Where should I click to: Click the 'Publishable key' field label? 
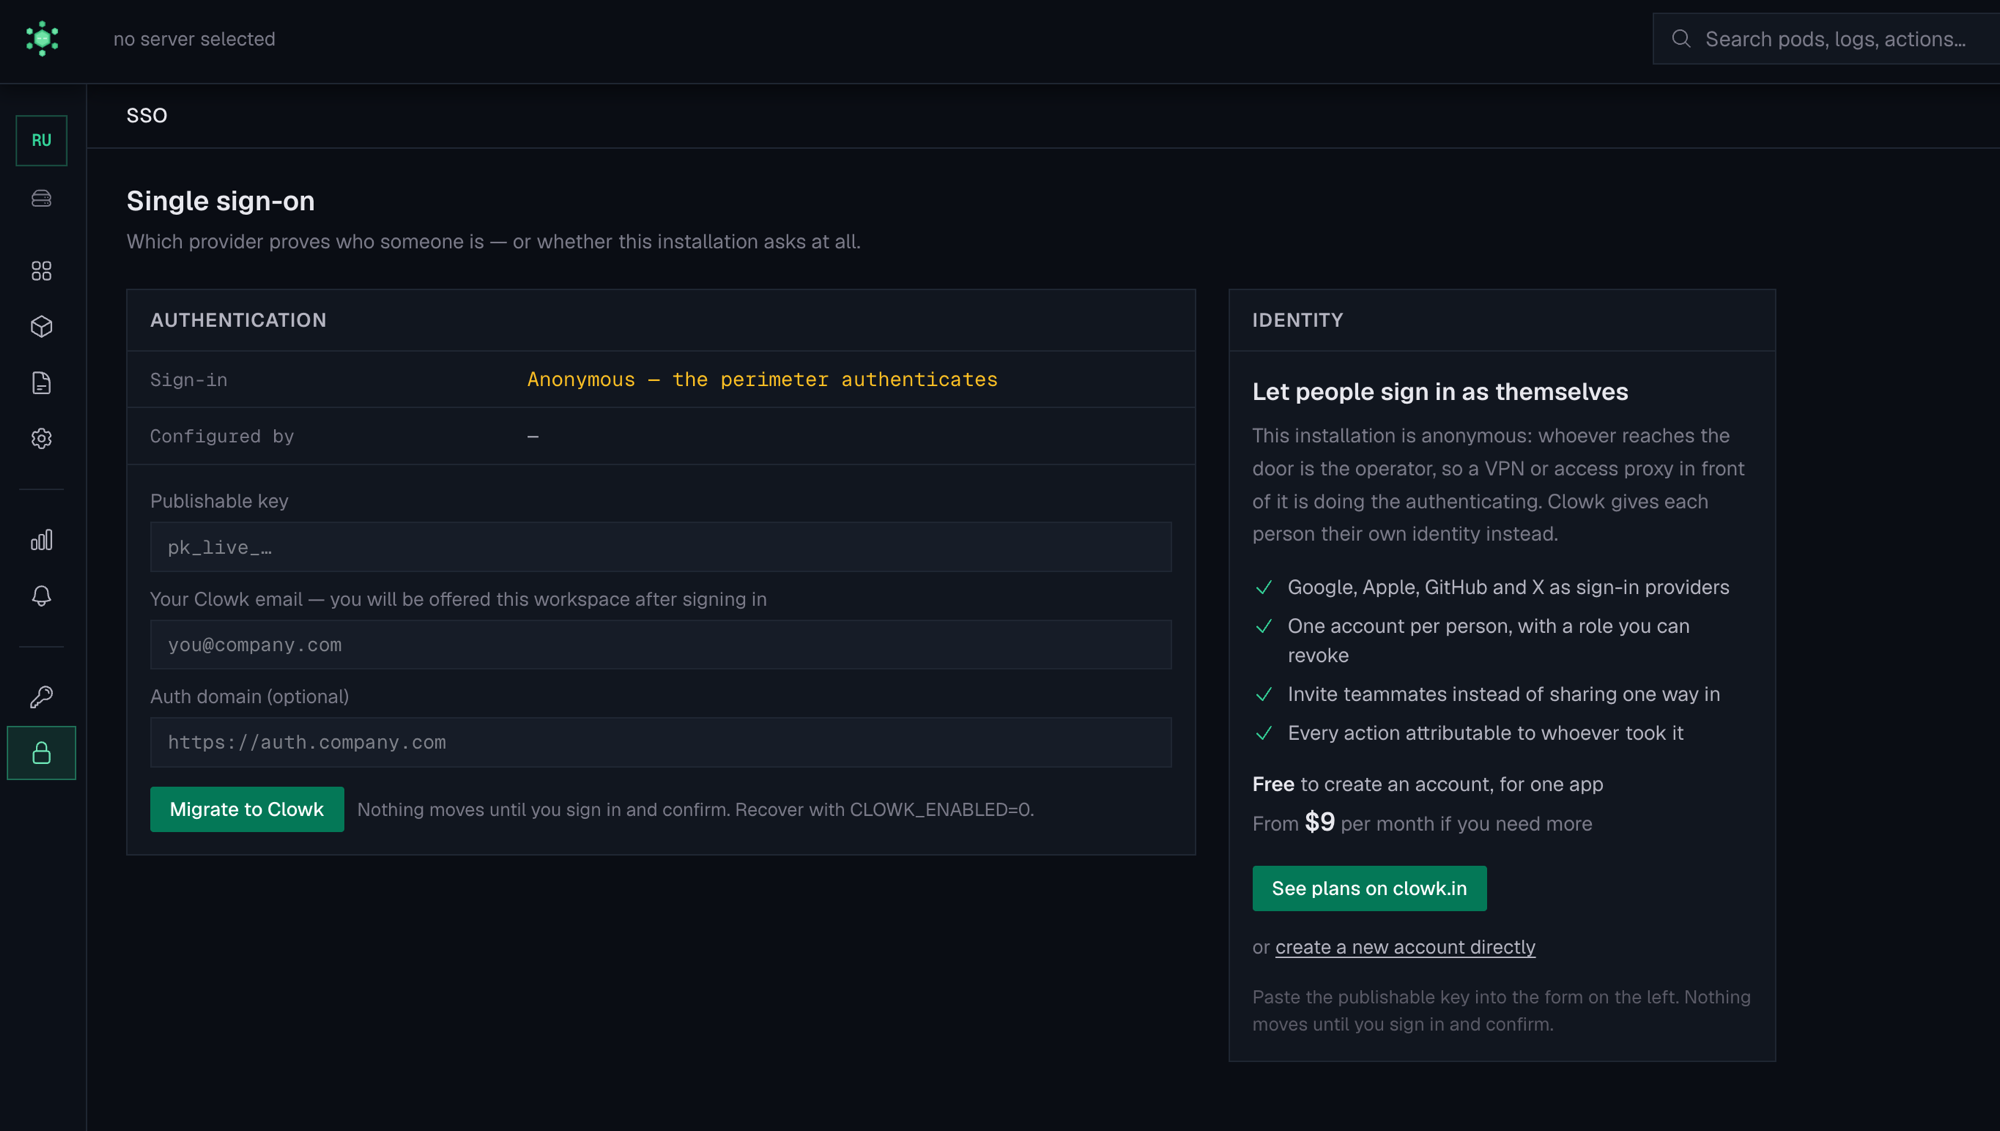tap(219, 501)
